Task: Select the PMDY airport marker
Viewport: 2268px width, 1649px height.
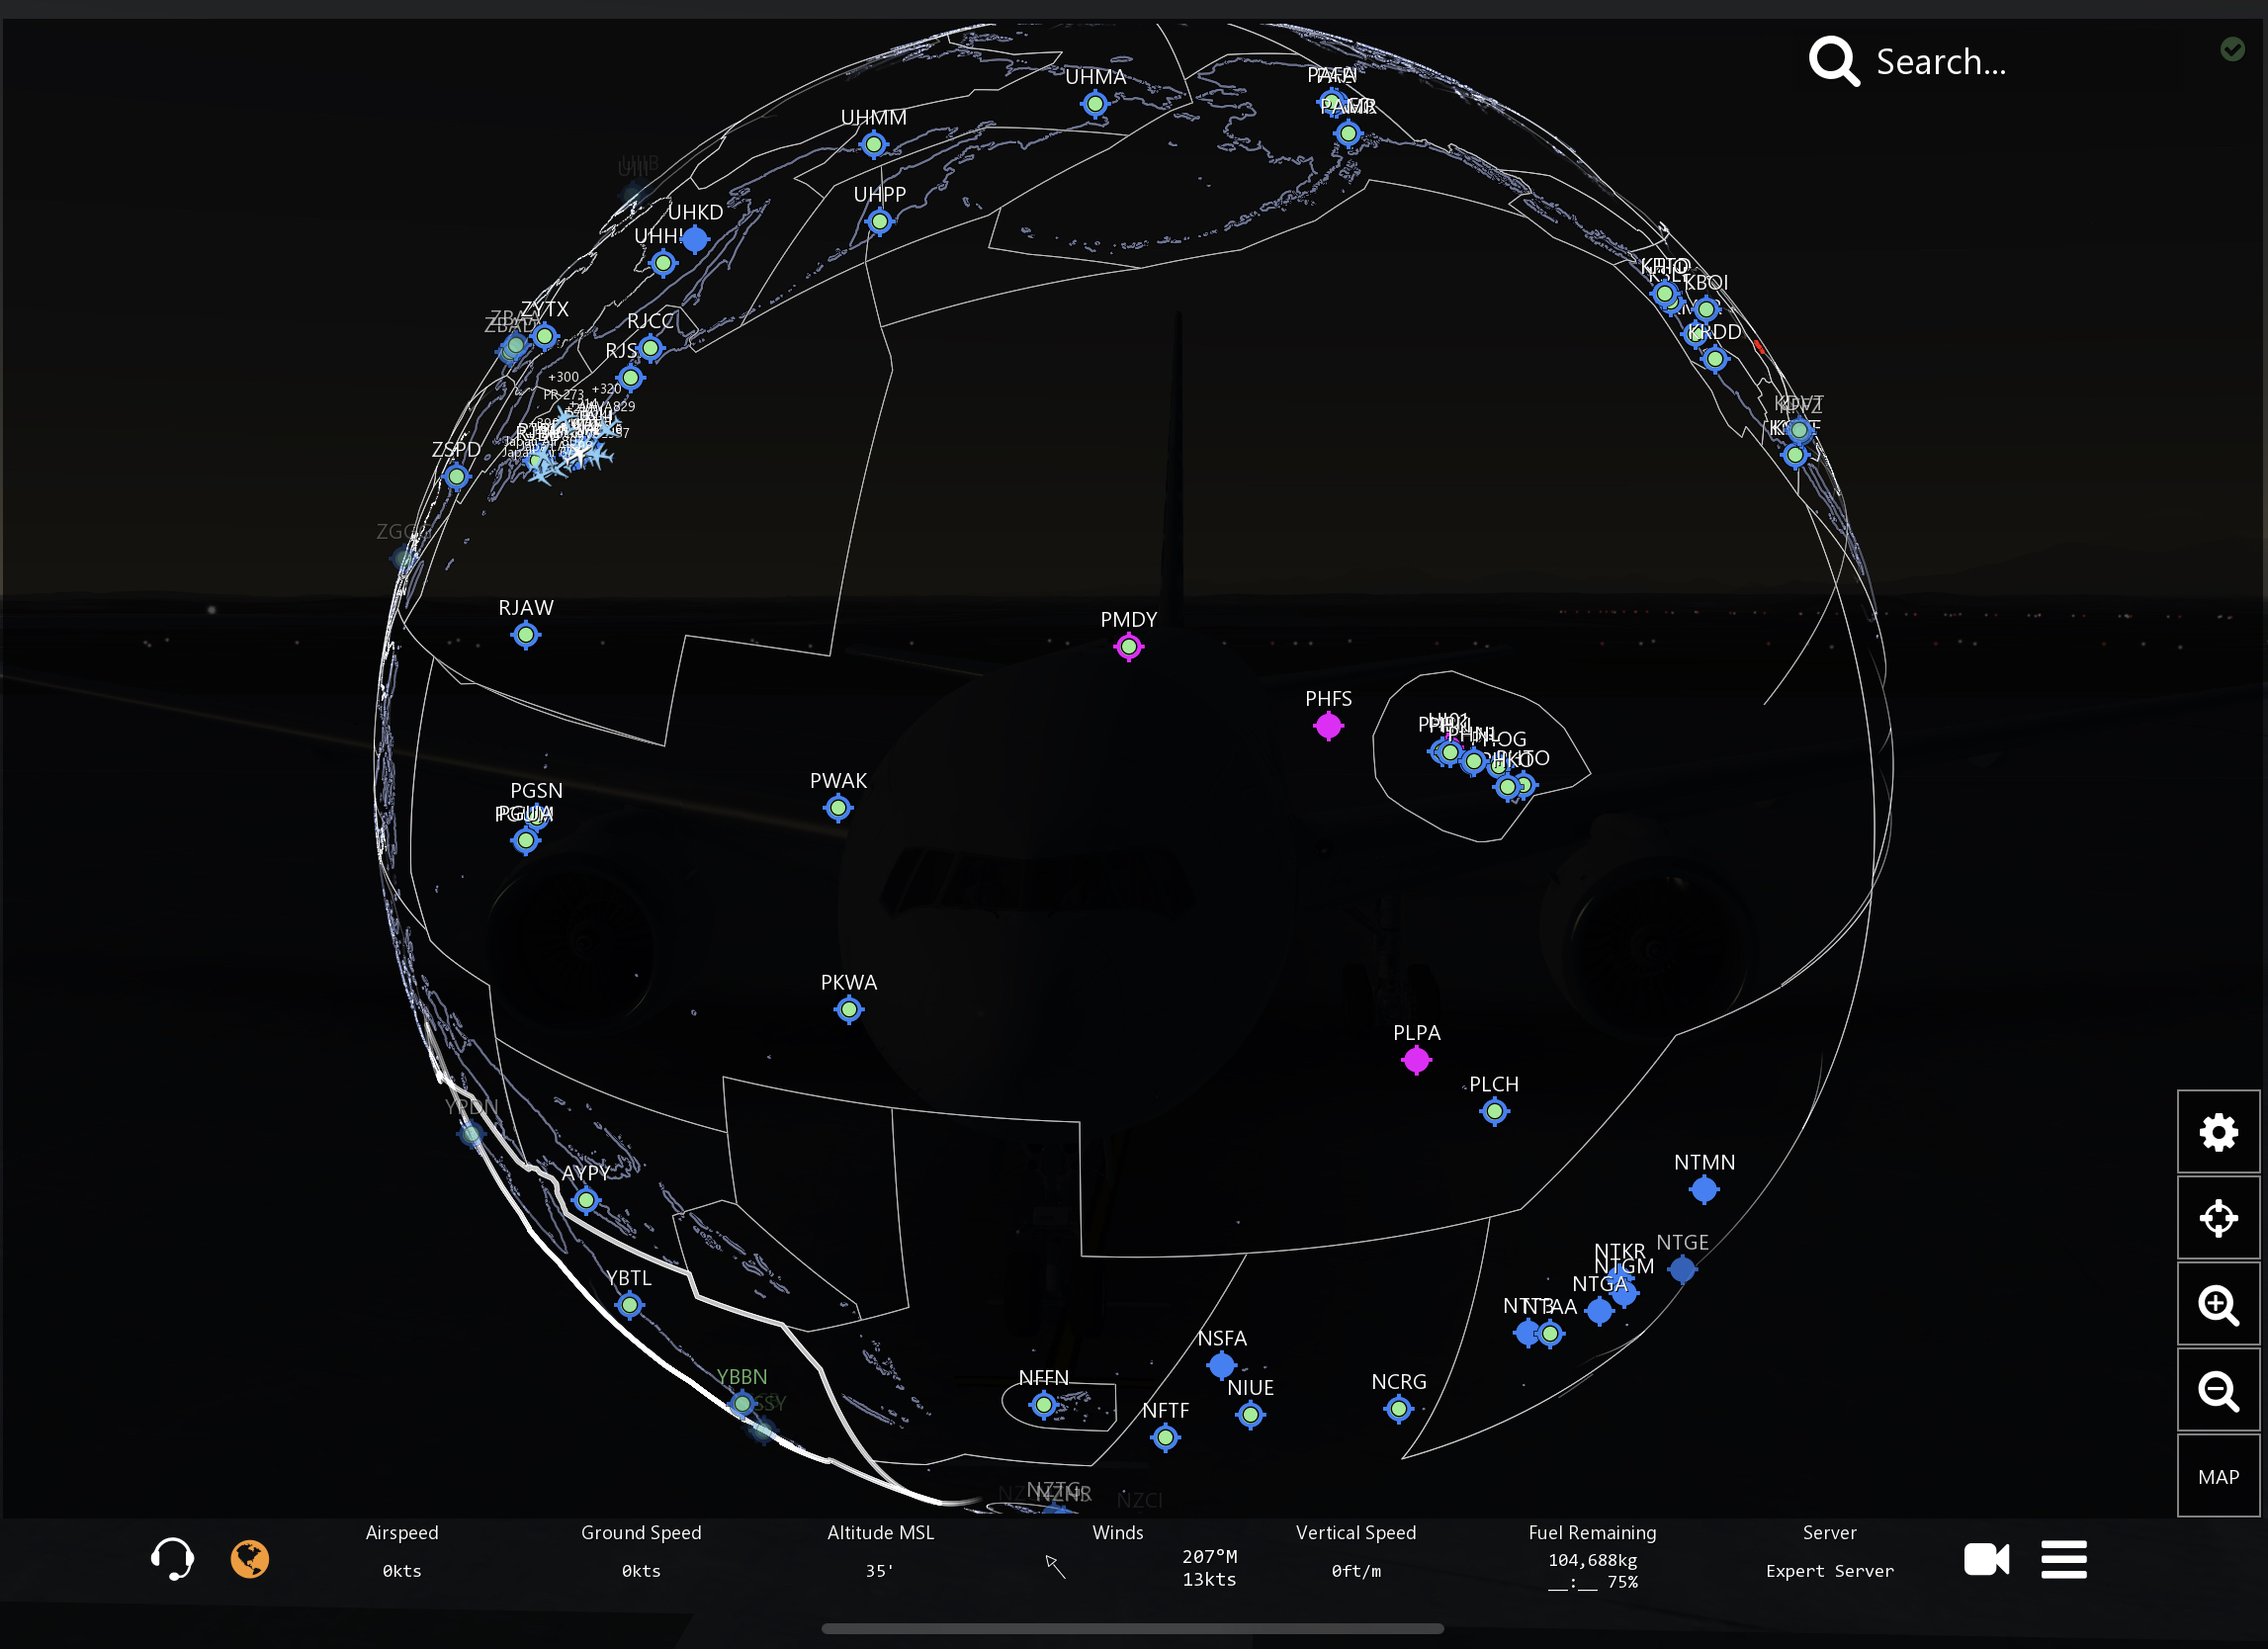Action: tap(1128, 647)
